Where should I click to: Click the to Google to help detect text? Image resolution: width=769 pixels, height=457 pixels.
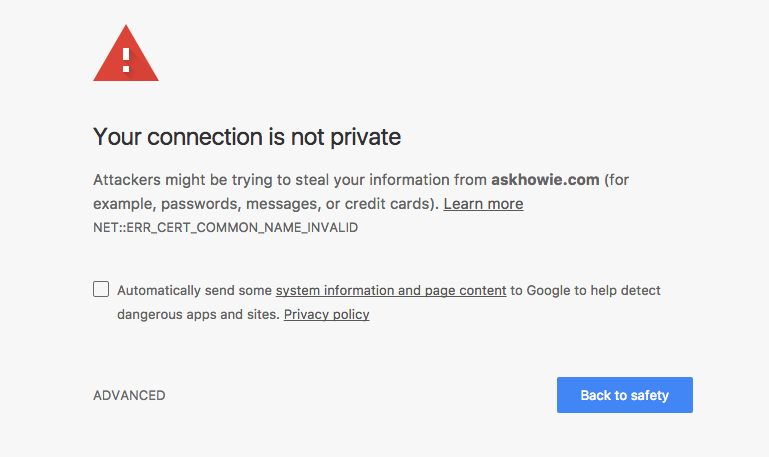(585, 291)
